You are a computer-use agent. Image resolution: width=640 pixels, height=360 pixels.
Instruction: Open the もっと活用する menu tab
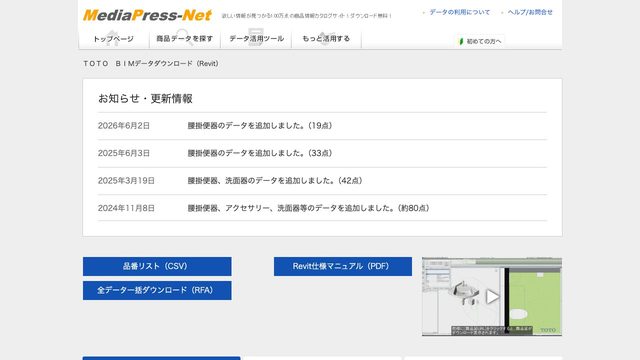pyautogui.click(x=326, y=39)
